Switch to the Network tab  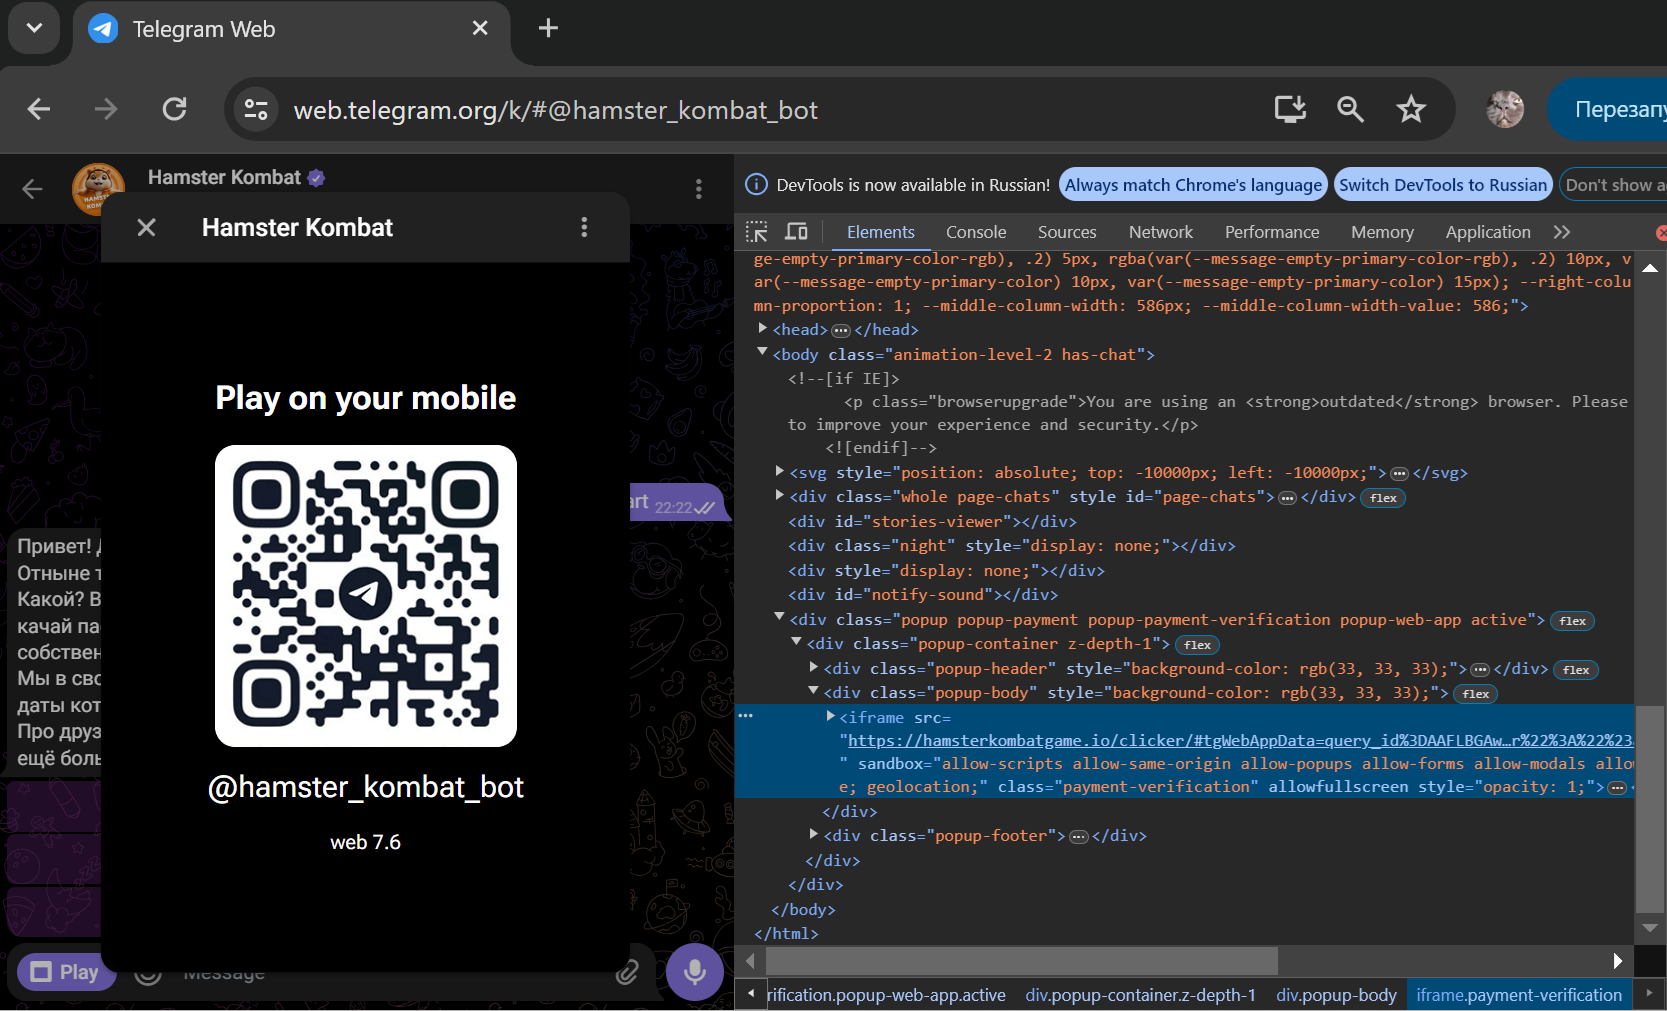pos(1161,232)
